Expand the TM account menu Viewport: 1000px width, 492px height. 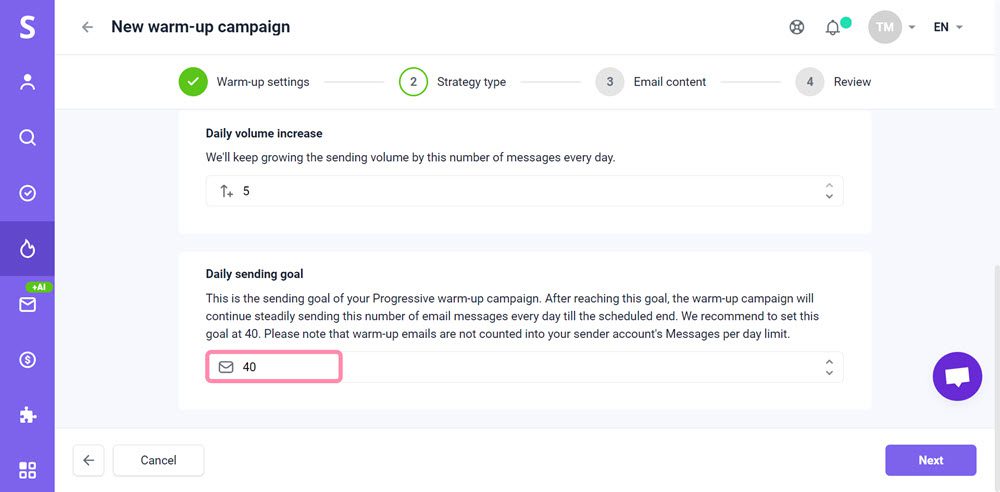pos(893,27)
